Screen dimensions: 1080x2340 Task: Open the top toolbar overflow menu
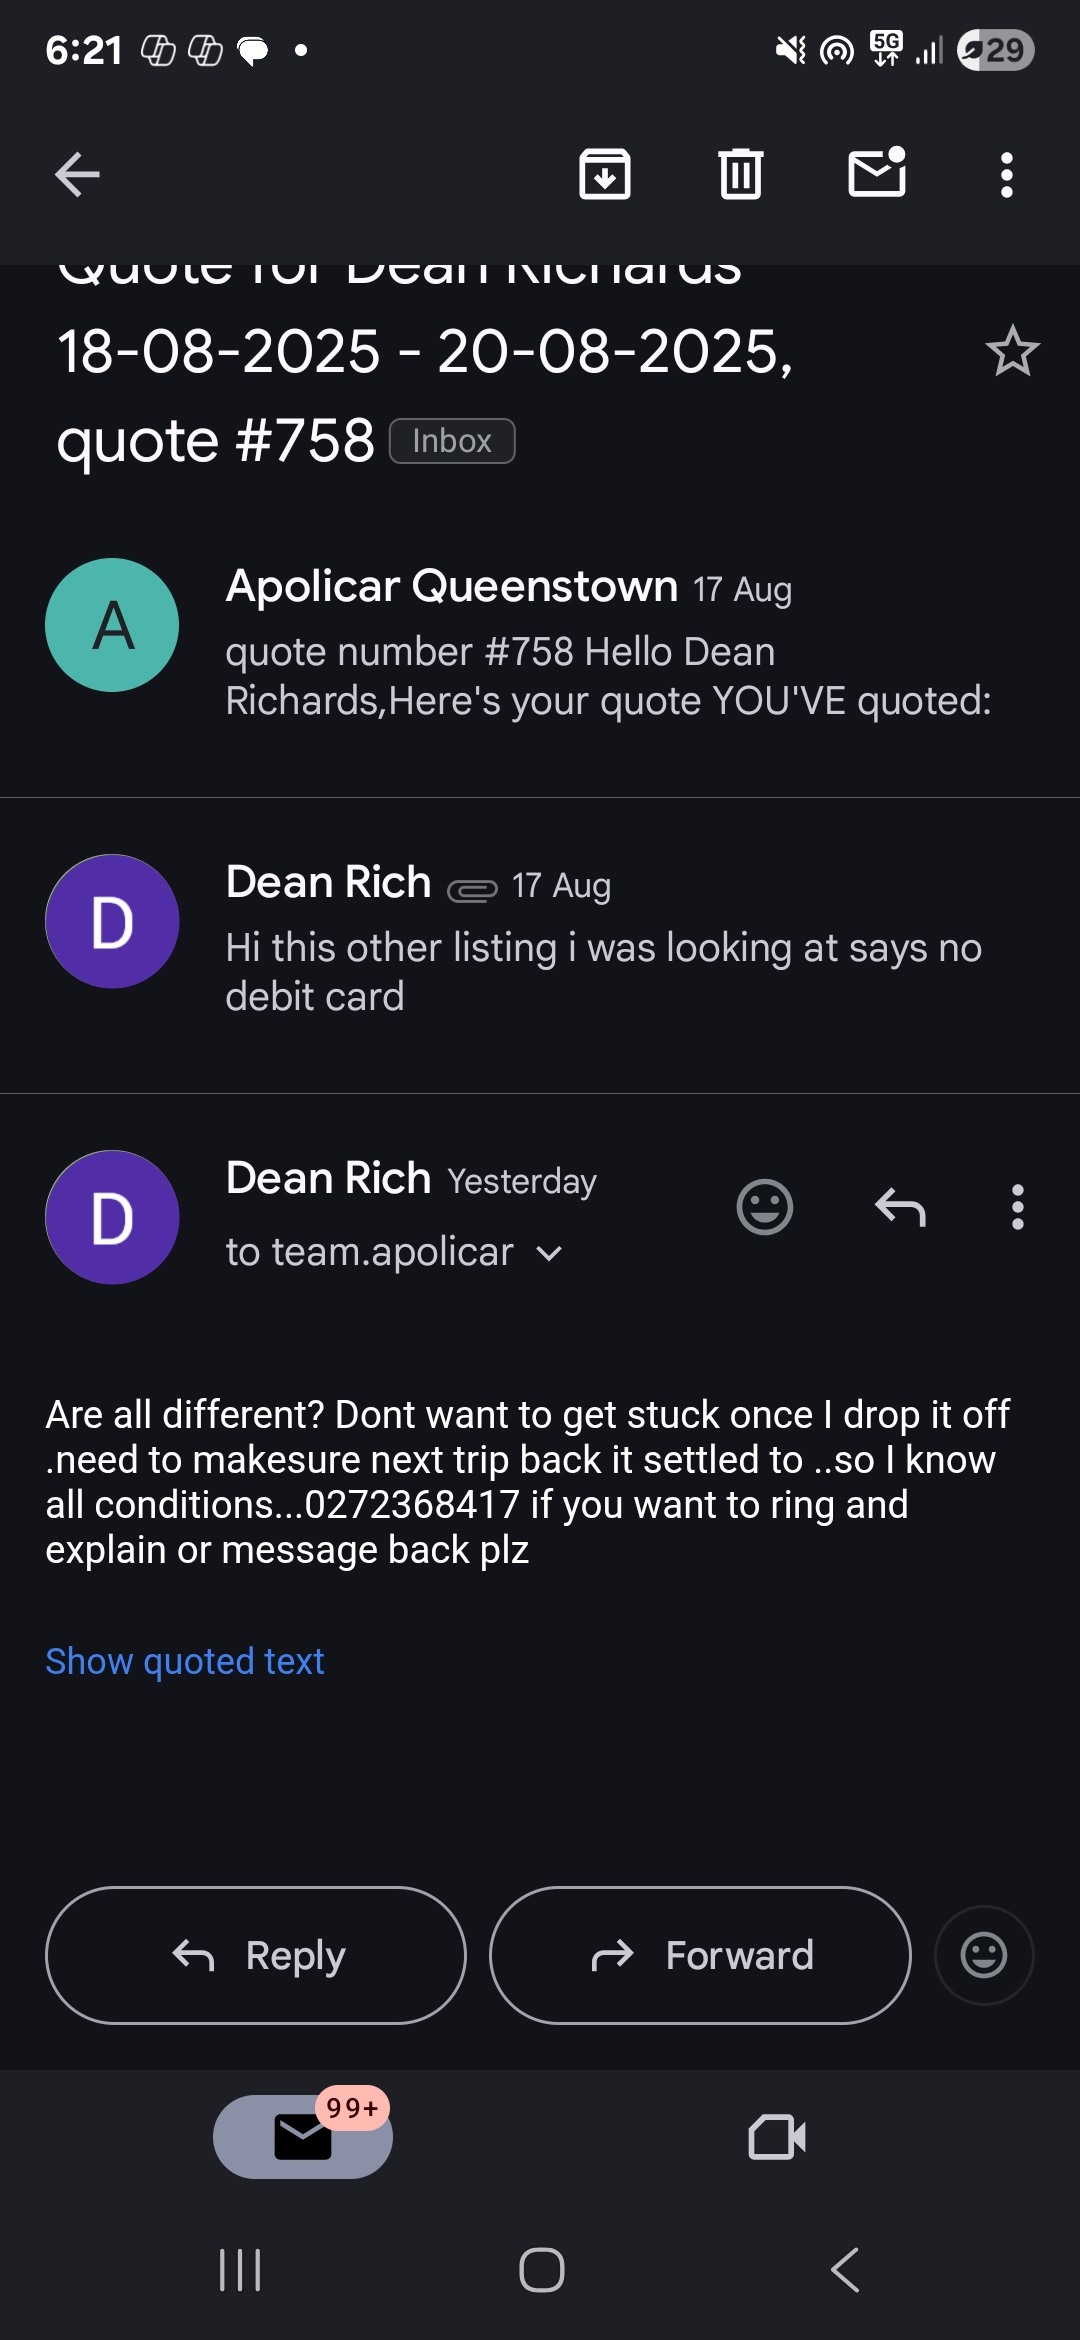coord(1007,175)
